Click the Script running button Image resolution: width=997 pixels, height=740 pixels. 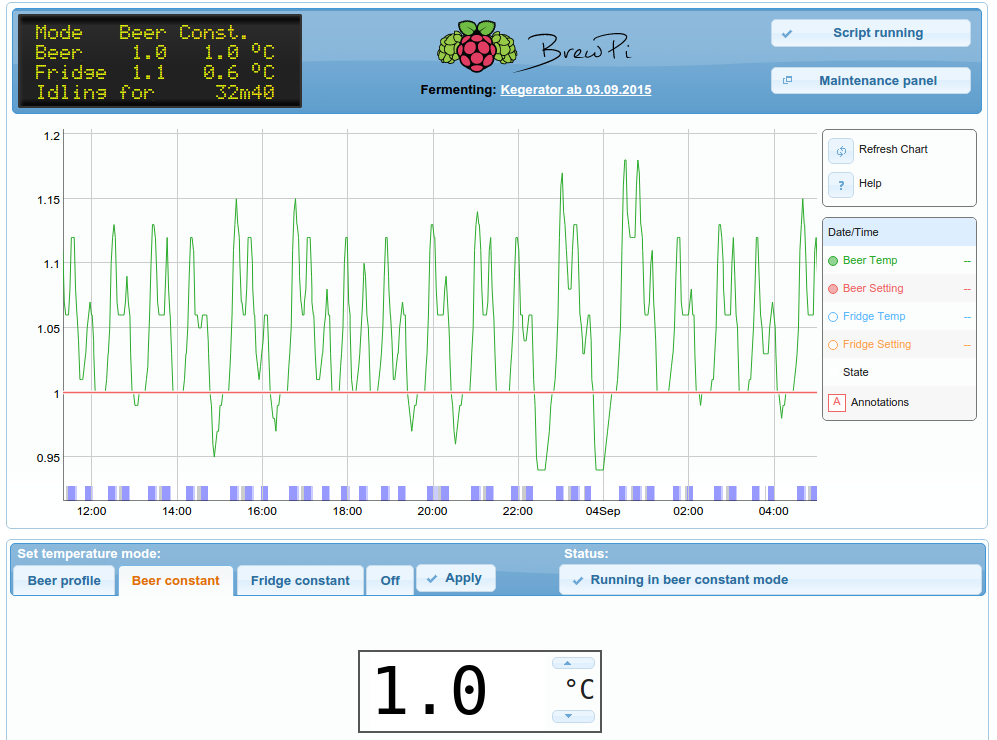(870, 33)
